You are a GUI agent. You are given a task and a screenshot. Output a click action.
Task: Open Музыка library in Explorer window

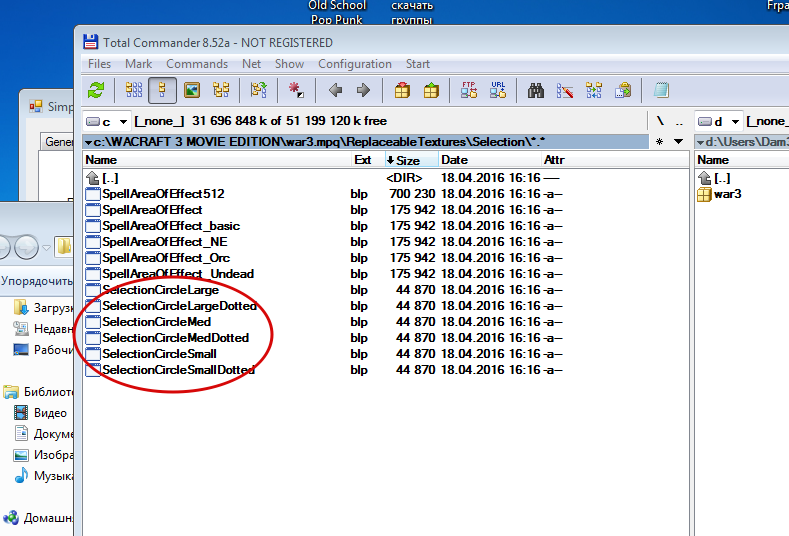(43, 476)
